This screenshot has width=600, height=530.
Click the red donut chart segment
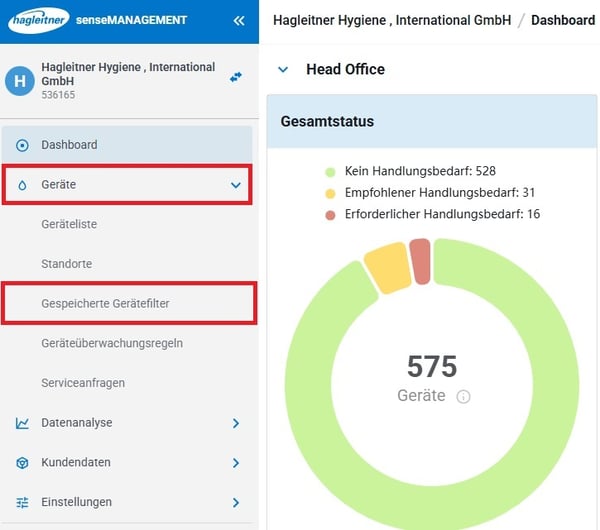(x=421, y=262)
